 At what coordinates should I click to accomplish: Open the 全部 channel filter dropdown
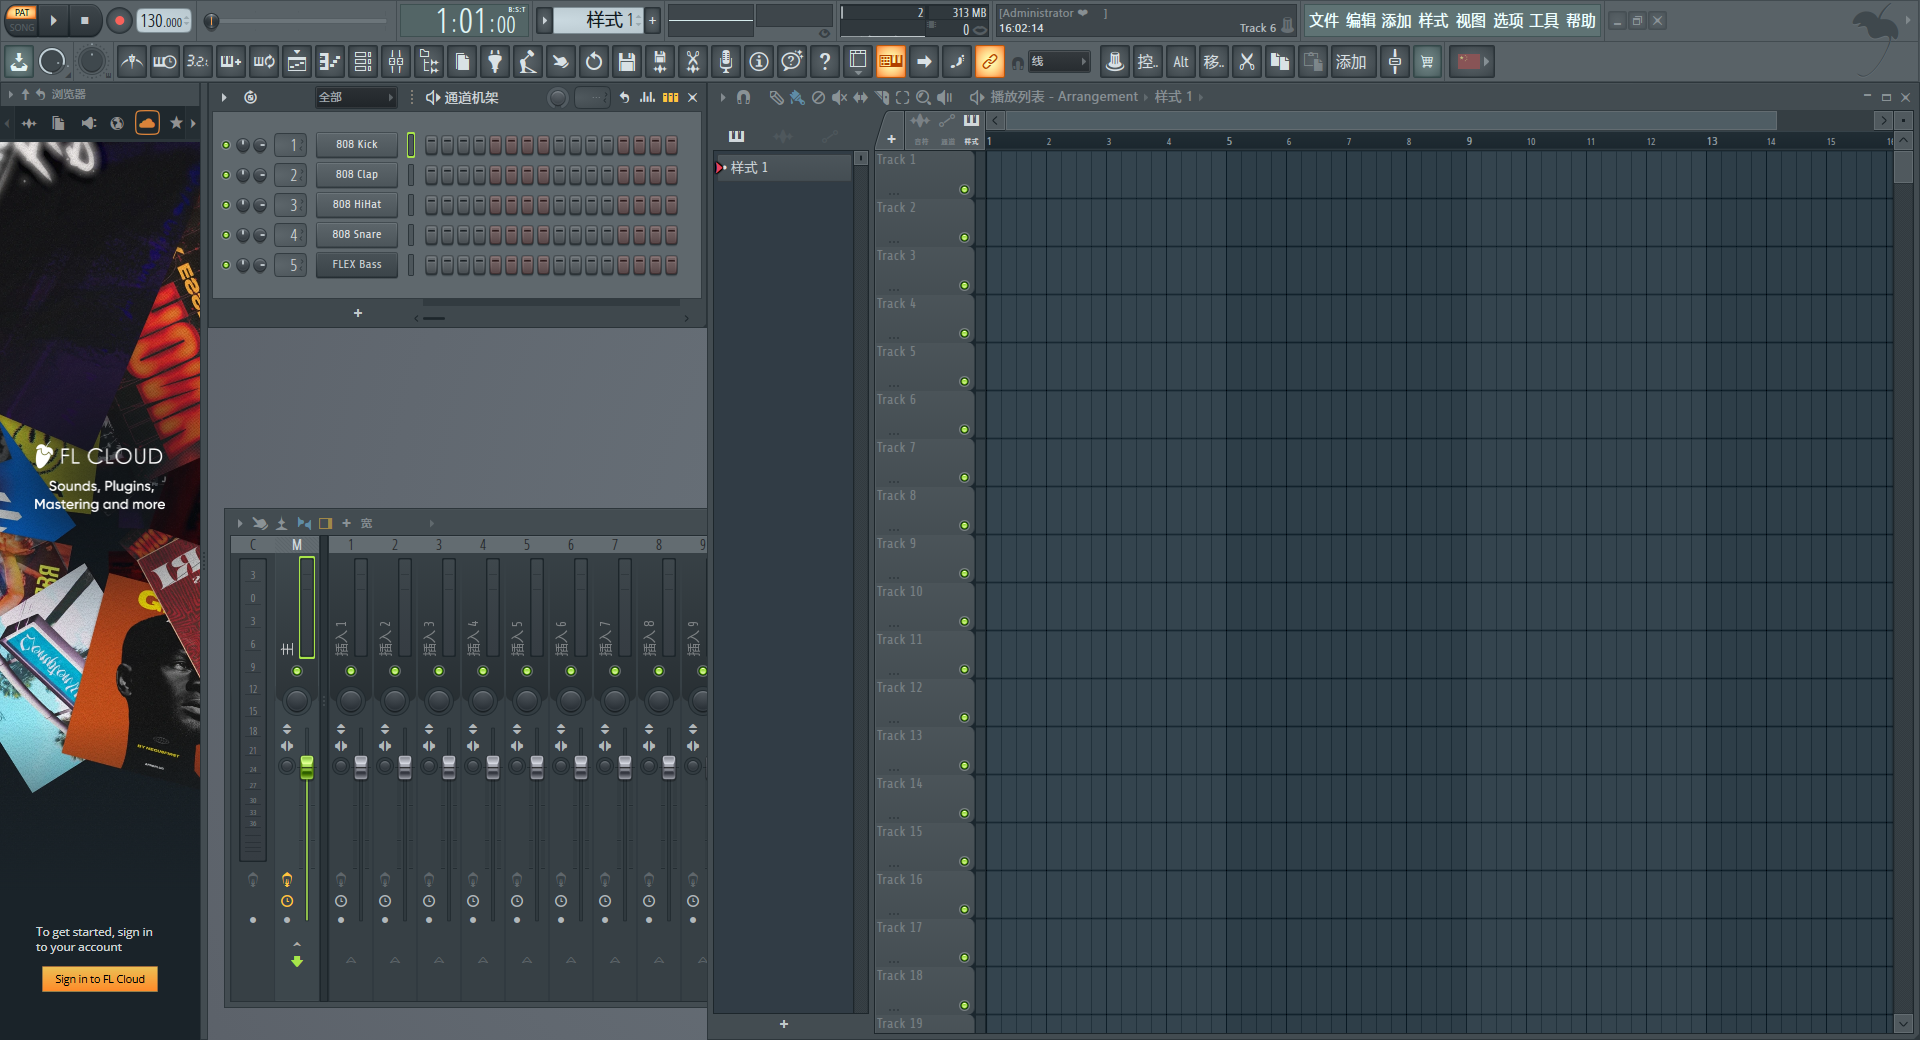tap(355, 97)
